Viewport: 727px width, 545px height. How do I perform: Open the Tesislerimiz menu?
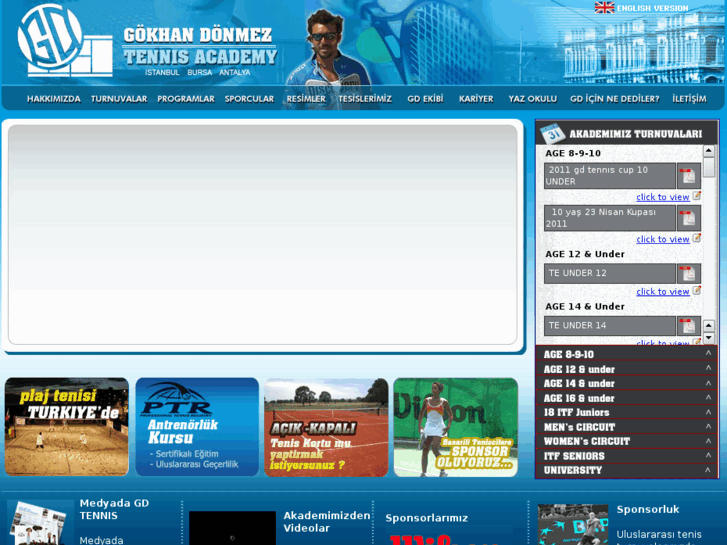point(365,99)
